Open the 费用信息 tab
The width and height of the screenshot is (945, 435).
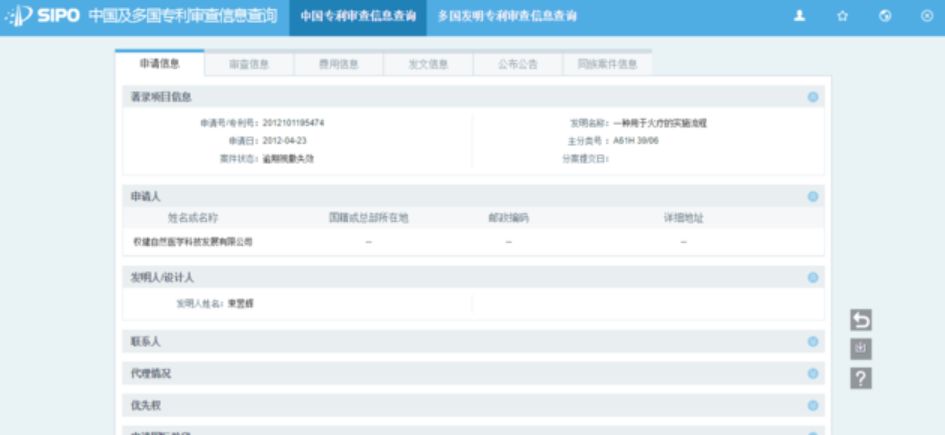[x=339, y=64]
